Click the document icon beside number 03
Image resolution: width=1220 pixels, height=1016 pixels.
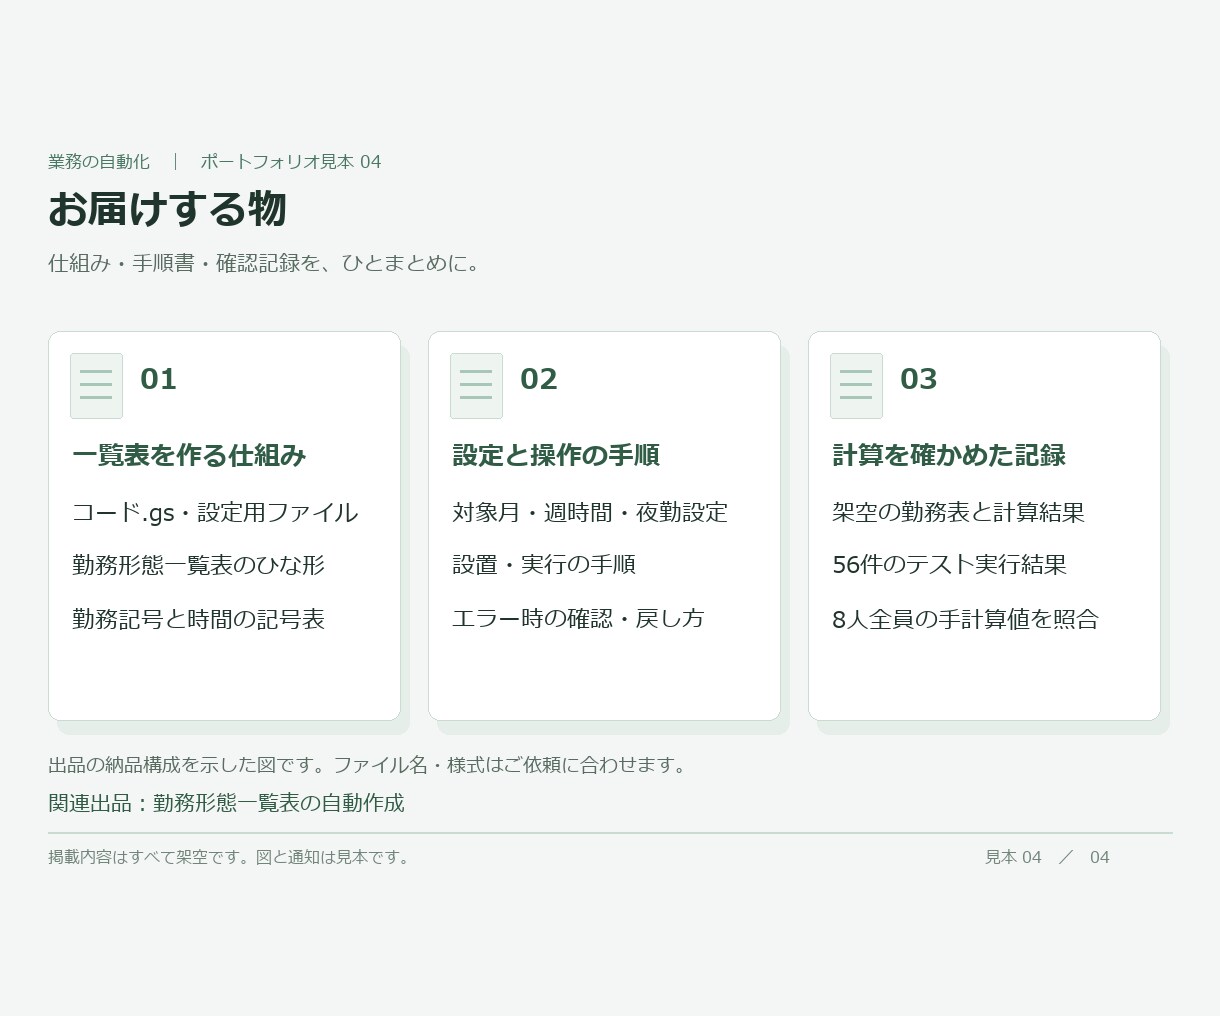(856, 385)
